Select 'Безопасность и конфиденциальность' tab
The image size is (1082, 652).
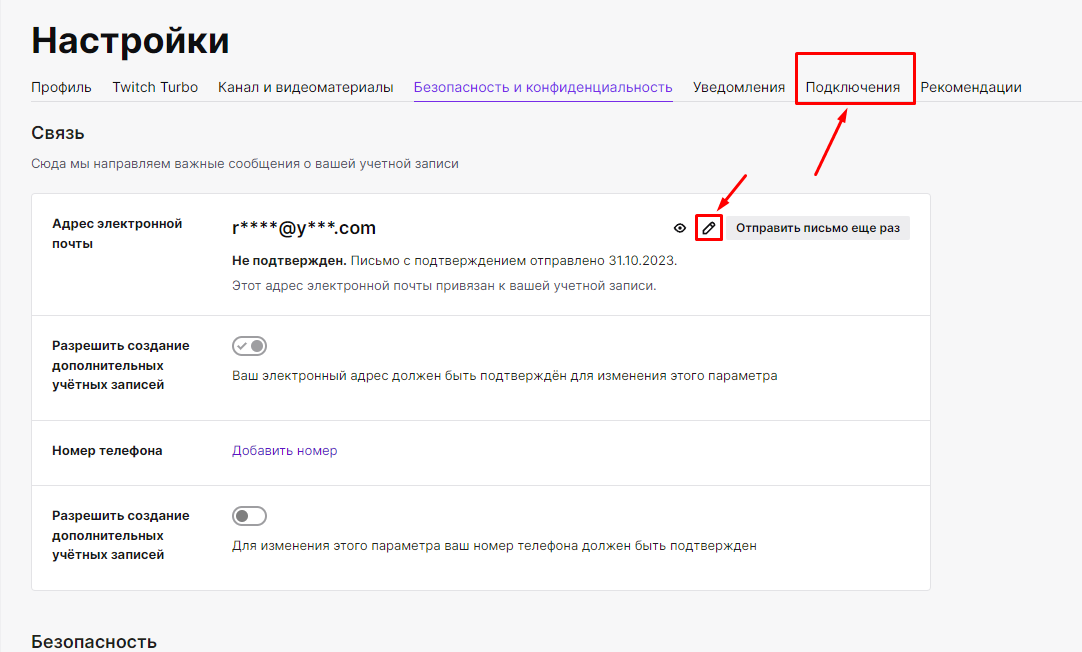click(543, 87)
